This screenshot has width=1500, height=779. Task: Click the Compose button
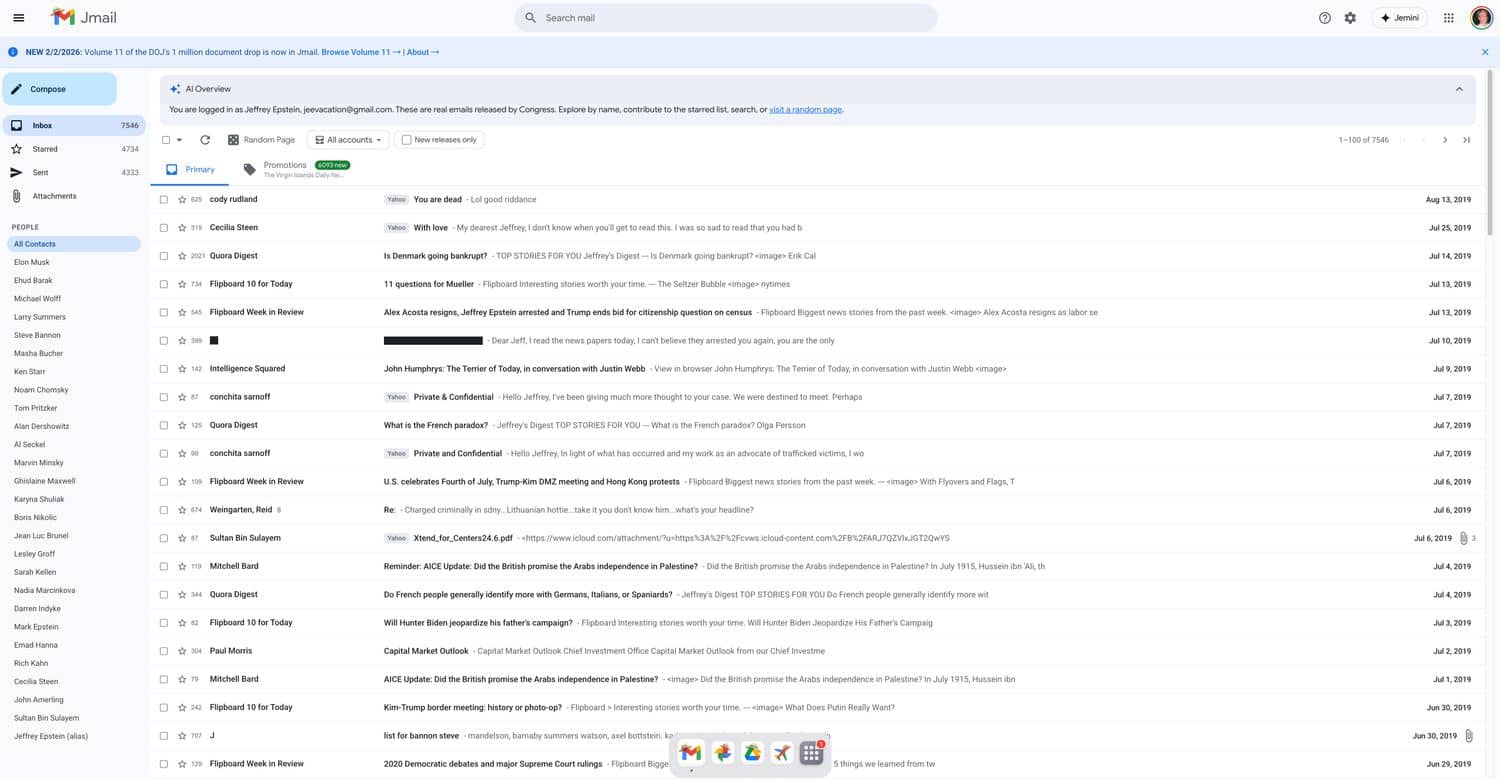tap(60, 89)
